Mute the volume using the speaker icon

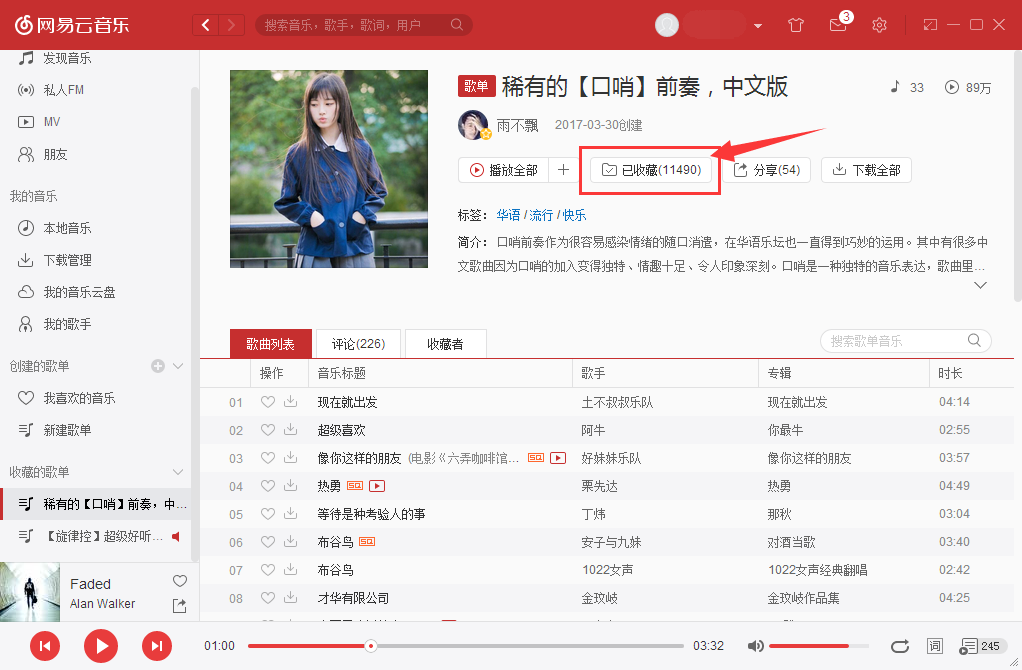(x=755, y=646)
